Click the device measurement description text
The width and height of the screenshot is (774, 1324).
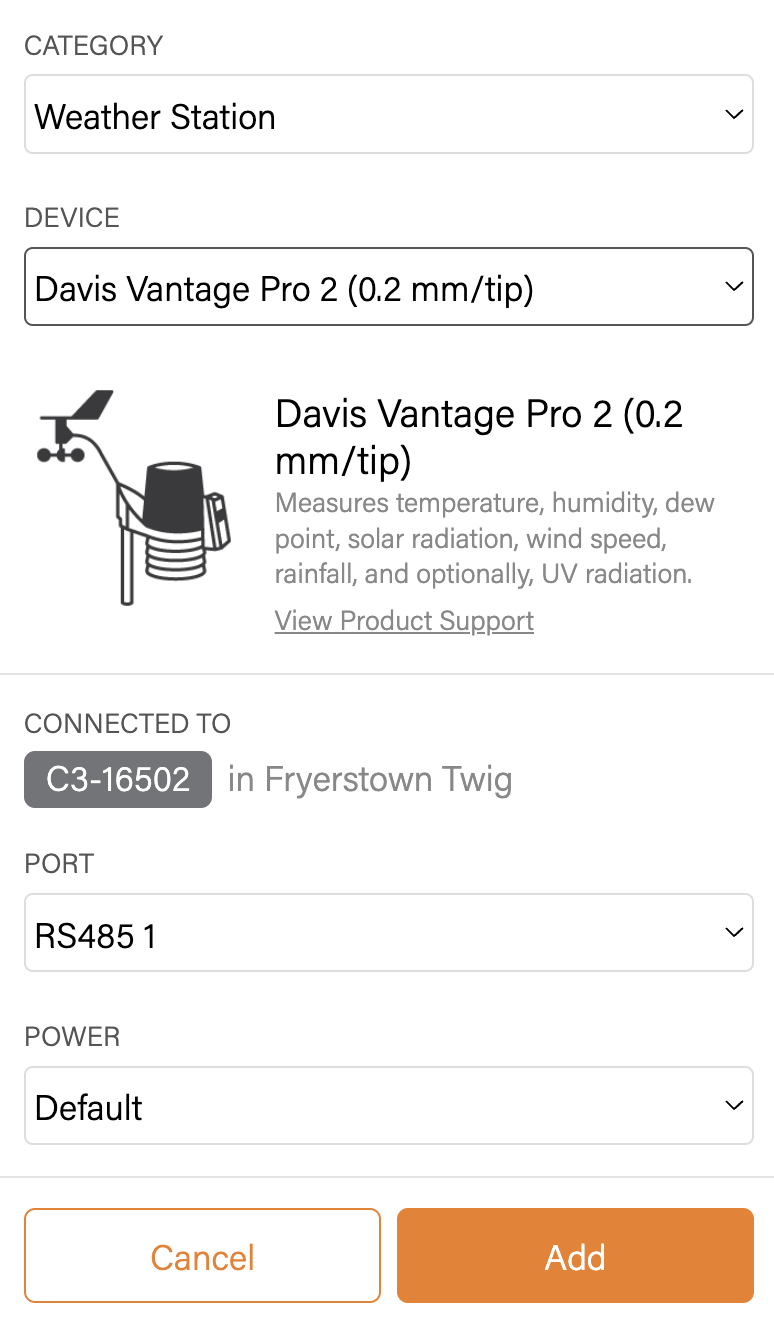click(495, 538)
